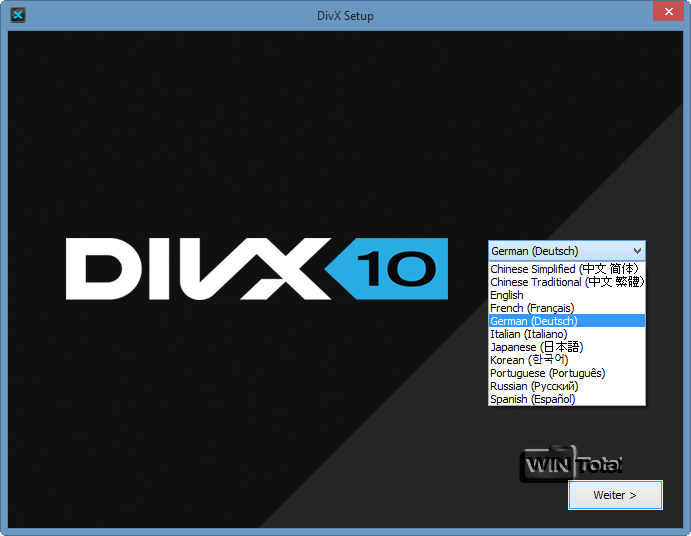Pick Italian (Italiano) from the list
The height and width of the screenshot is (536, 691).
[567, 334]
